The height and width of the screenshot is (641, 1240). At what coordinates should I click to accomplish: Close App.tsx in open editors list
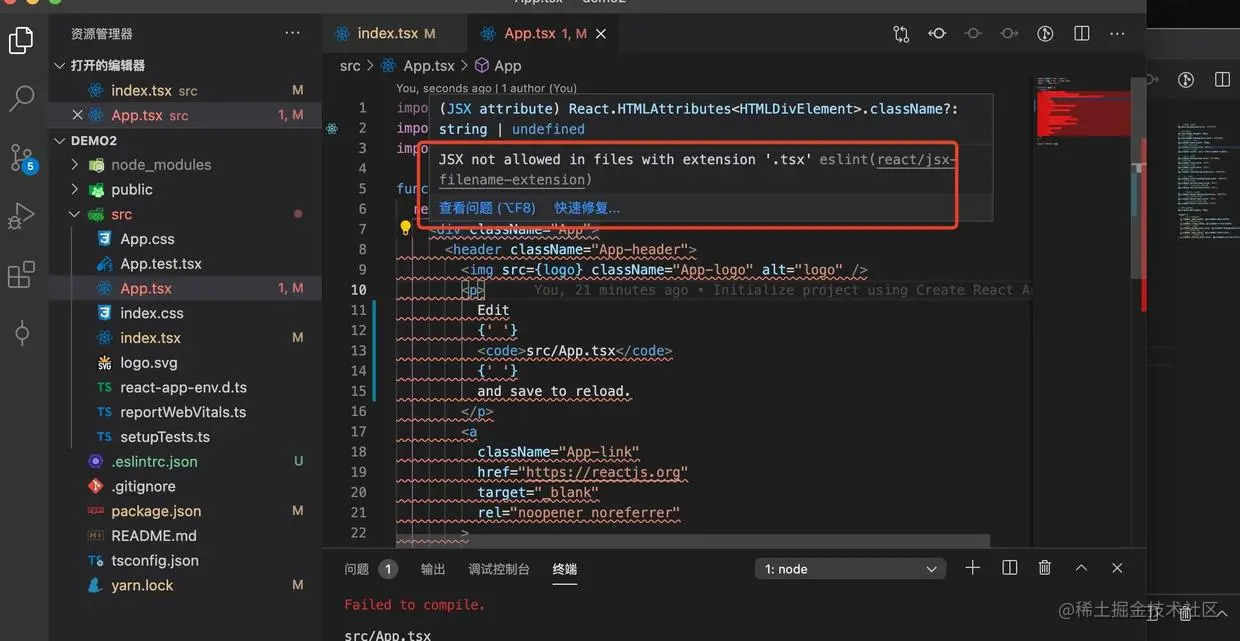78,115
